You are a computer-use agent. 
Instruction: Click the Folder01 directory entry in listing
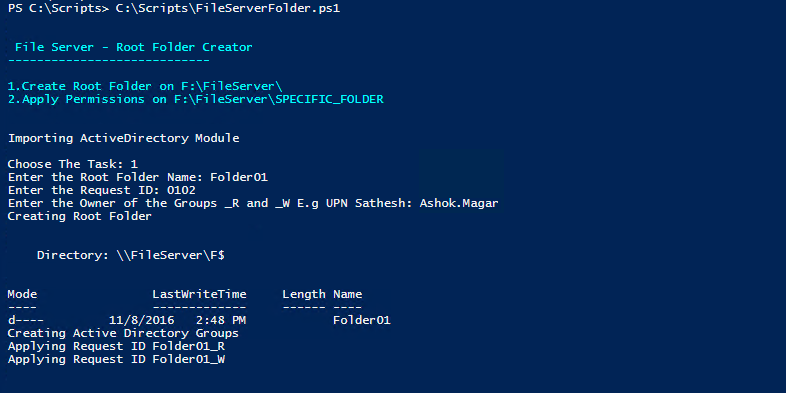pos(362,320)
